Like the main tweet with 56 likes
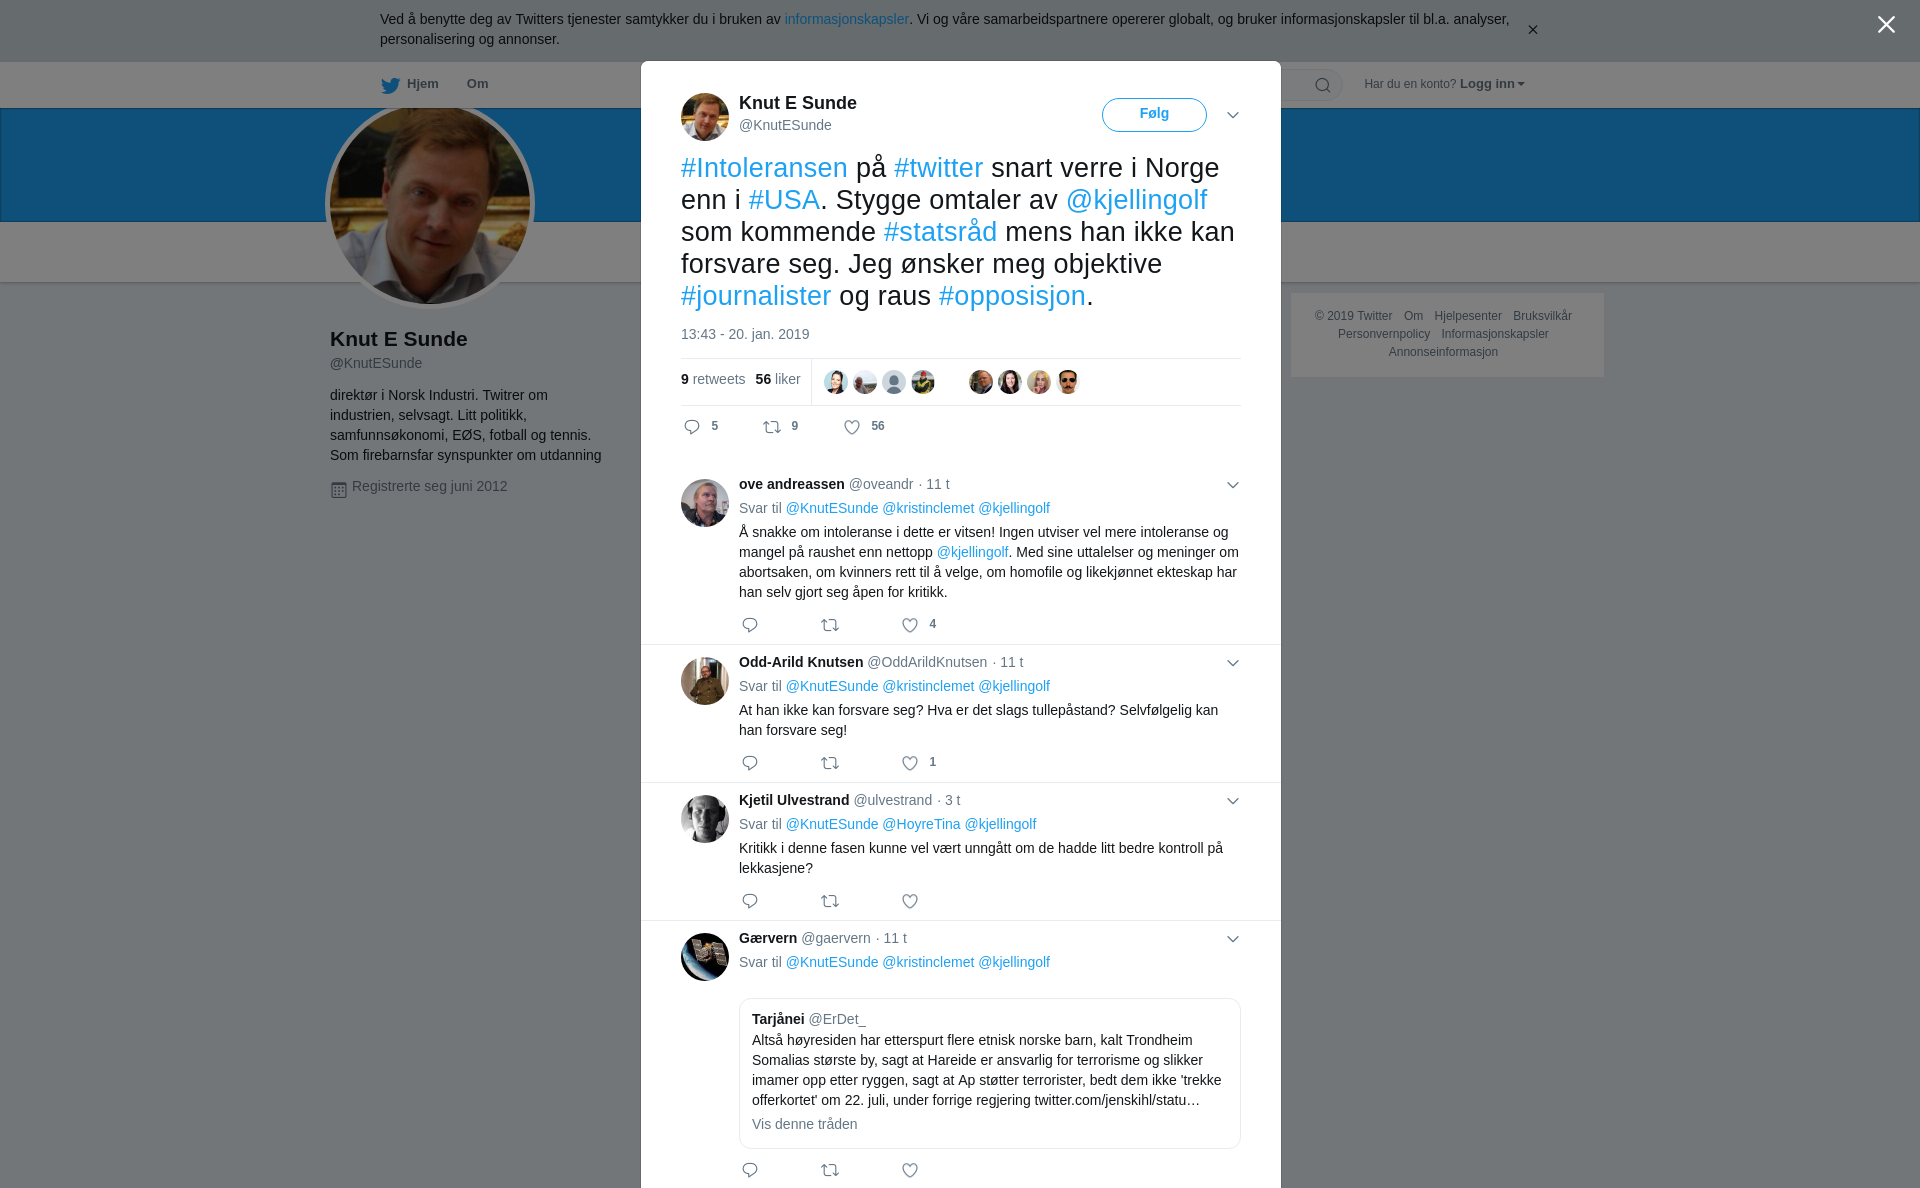The image size is (1920, 1188). click(852, 427)
